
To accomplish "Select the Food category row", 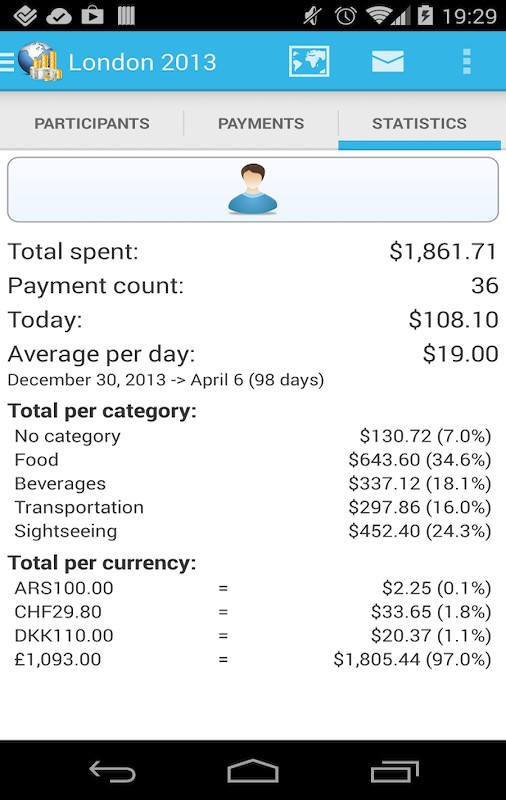I will click(252, 460).
